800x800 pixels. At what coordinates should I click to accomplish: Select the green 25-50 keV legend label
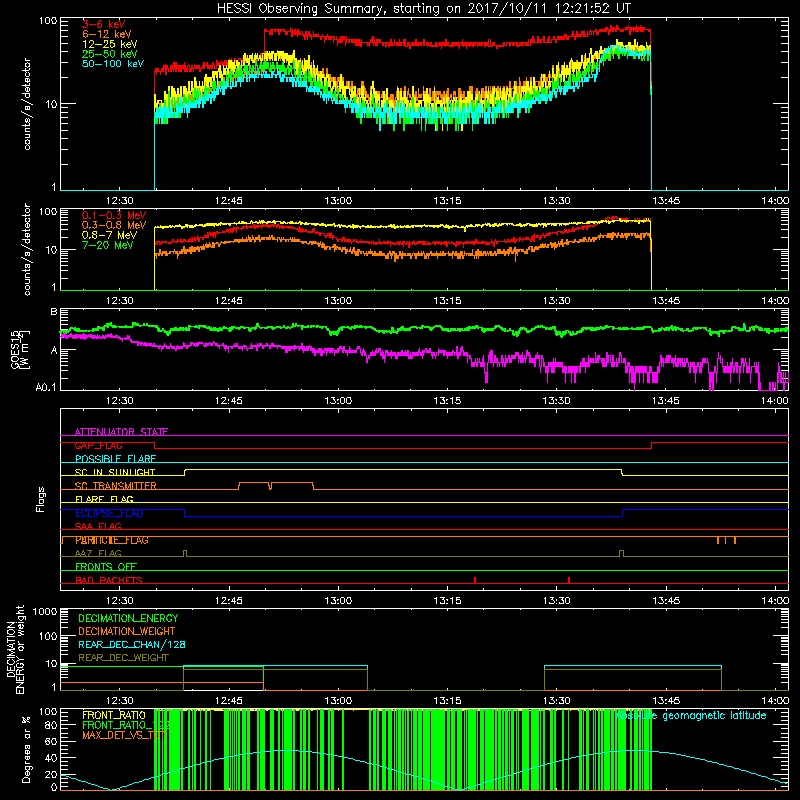[110, 54]
